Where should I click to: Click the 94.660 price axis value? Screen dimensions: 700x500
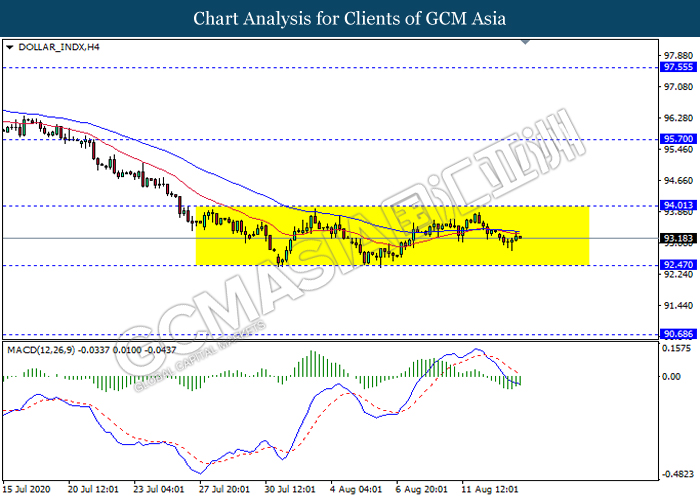pos(679,181)
